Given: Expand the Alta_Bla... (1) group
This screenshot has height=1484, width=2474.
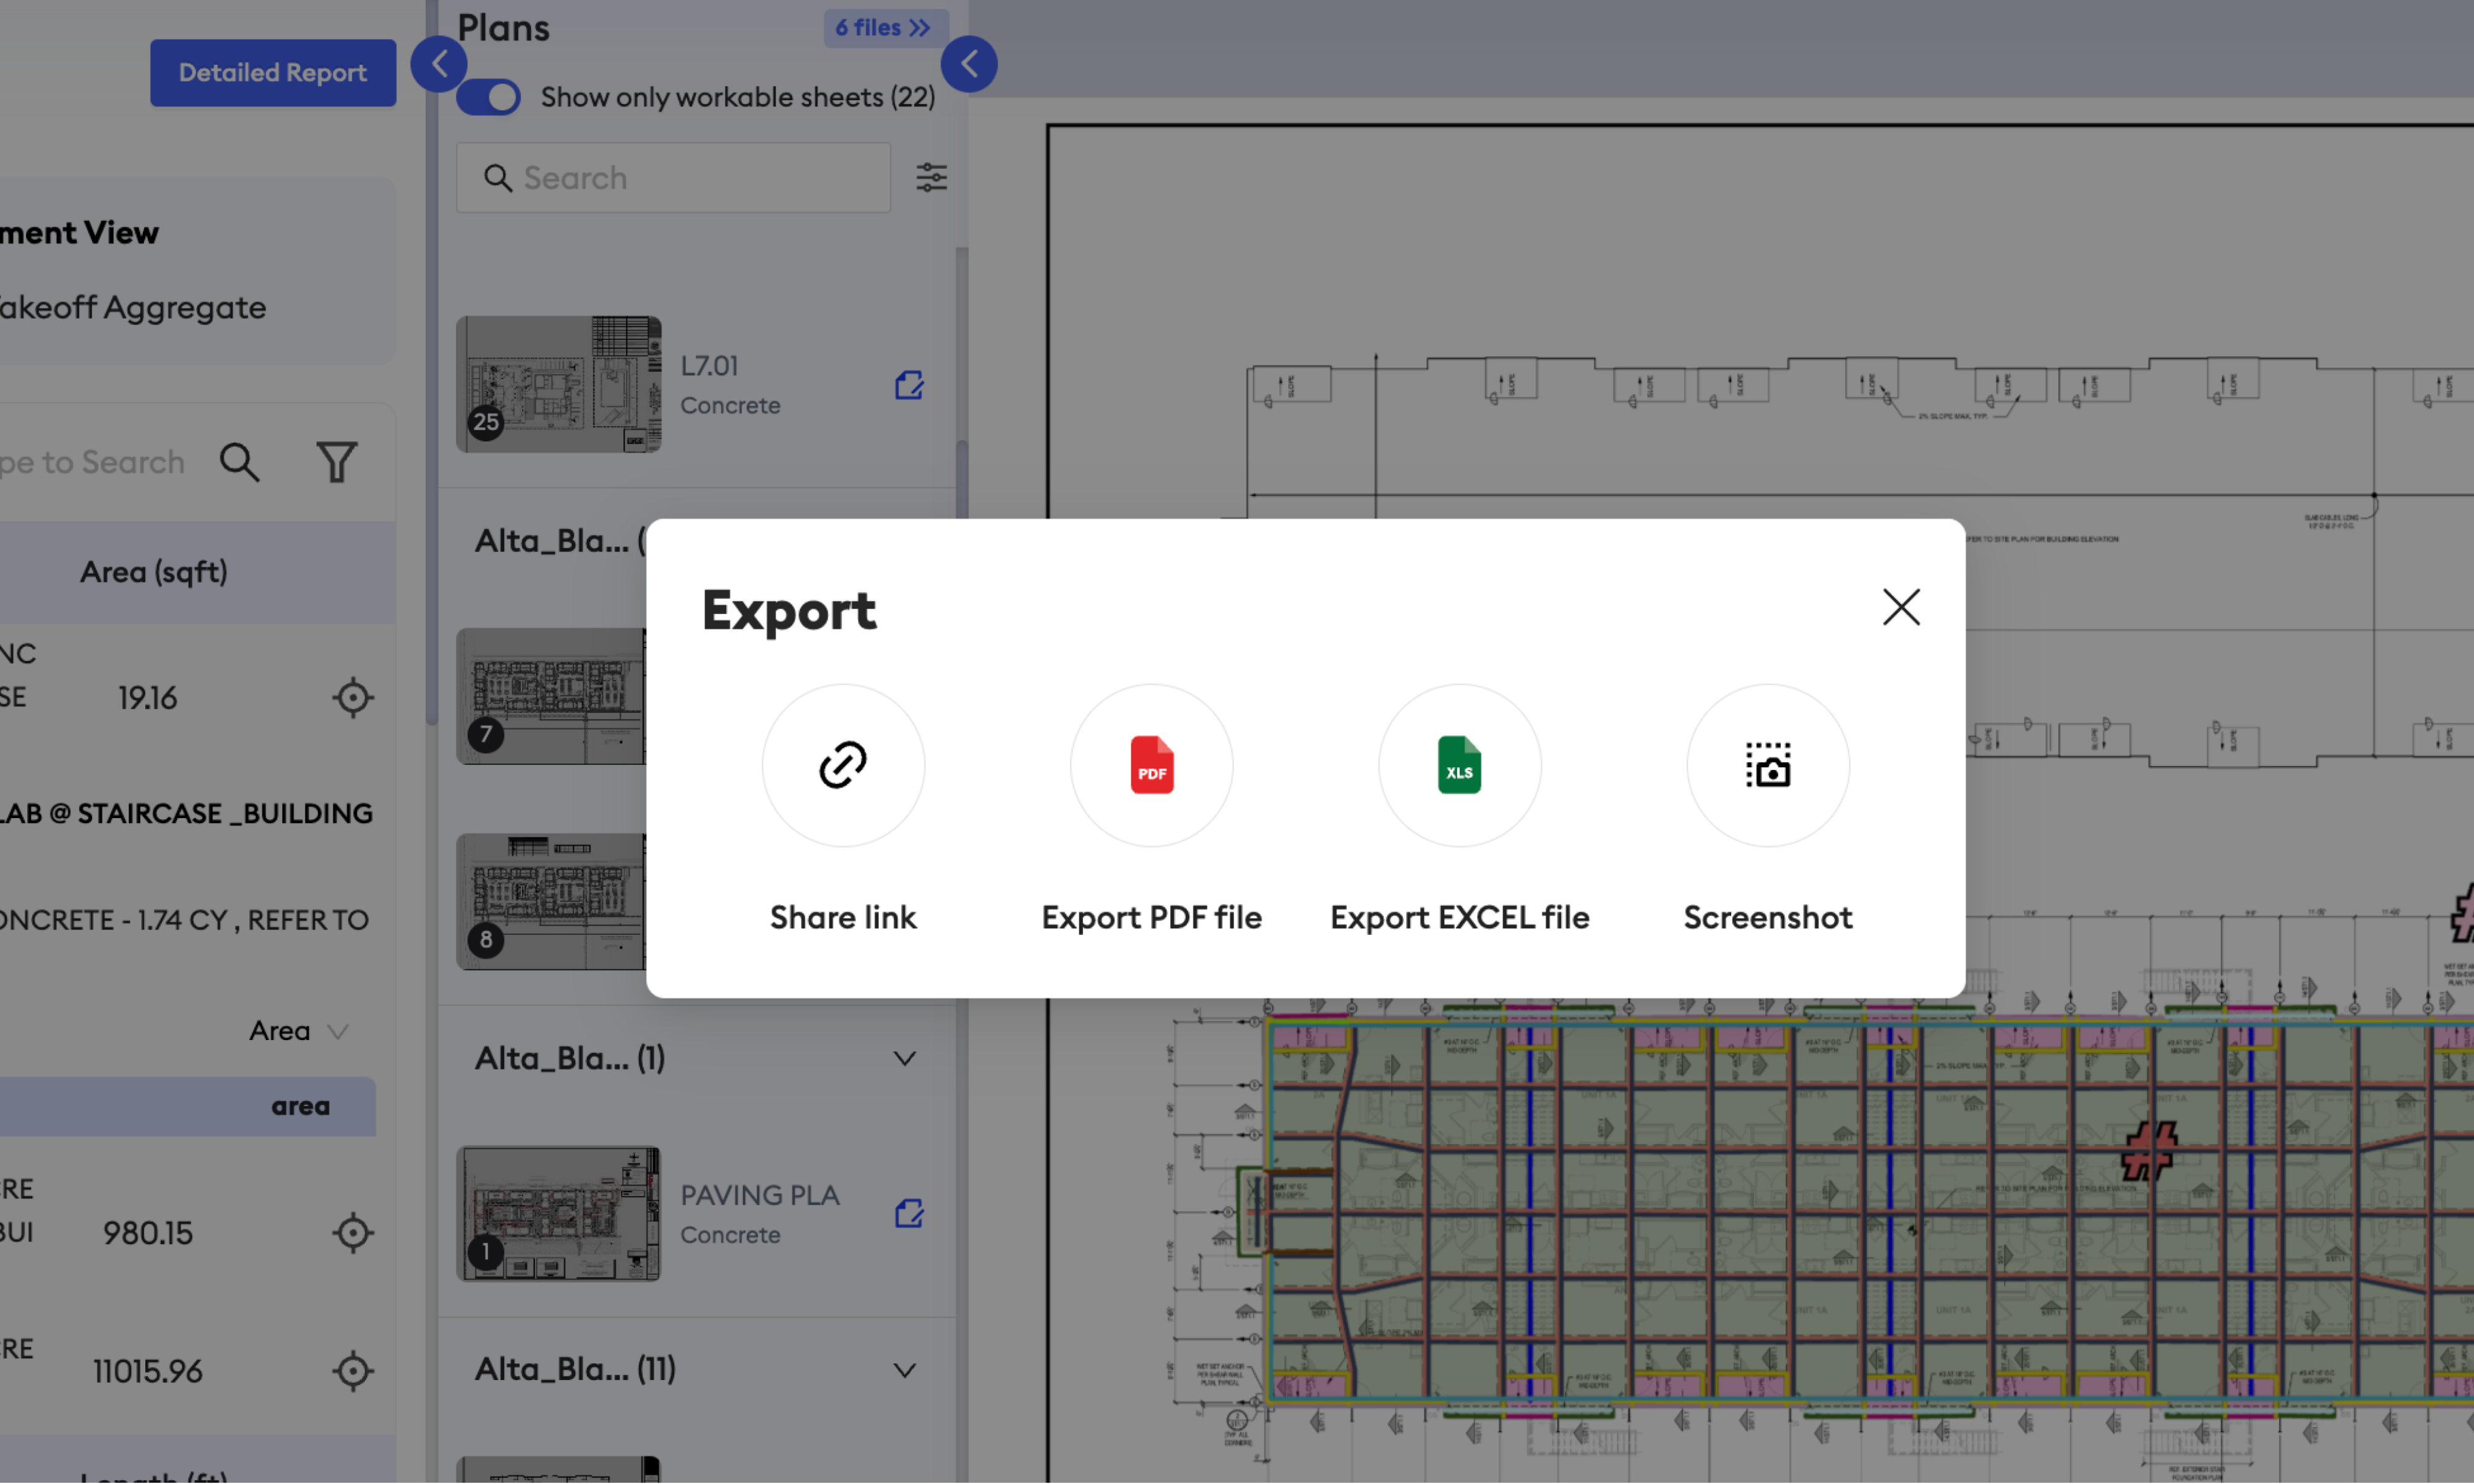Looking at the screenshot, I should tap(903, 1058).
